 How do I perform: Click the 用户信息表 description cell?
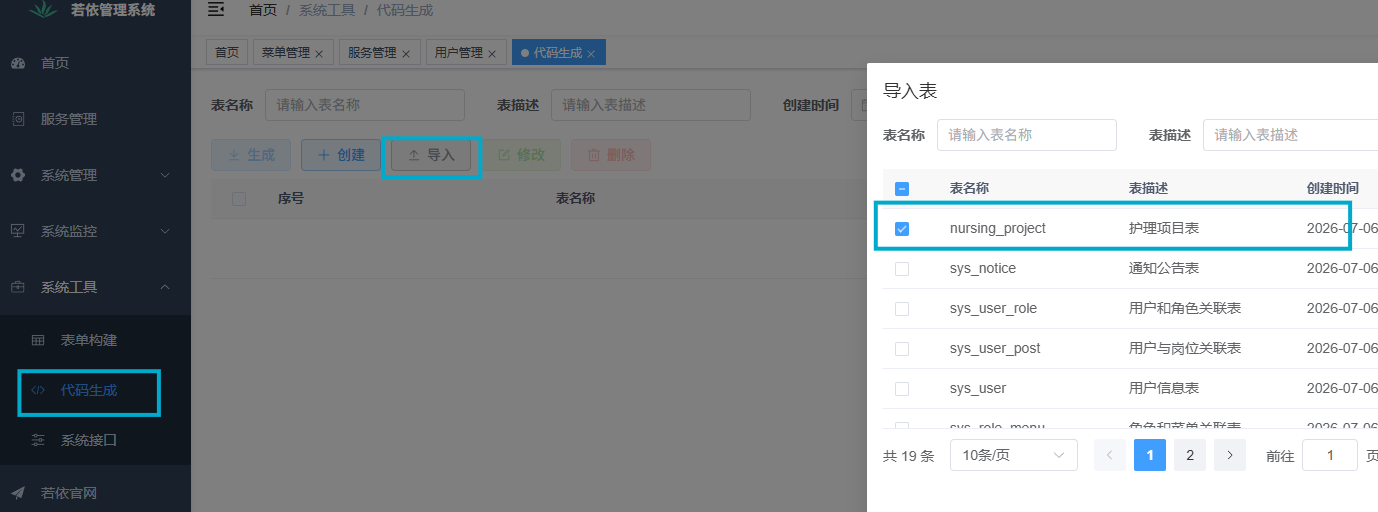(1164, 388)
